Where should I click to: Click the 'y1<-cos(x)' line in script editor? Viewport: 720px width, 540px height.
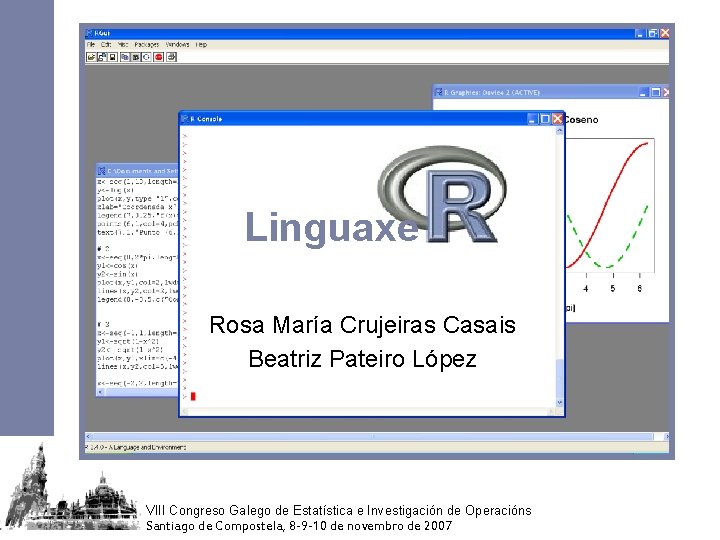(117, 266)
